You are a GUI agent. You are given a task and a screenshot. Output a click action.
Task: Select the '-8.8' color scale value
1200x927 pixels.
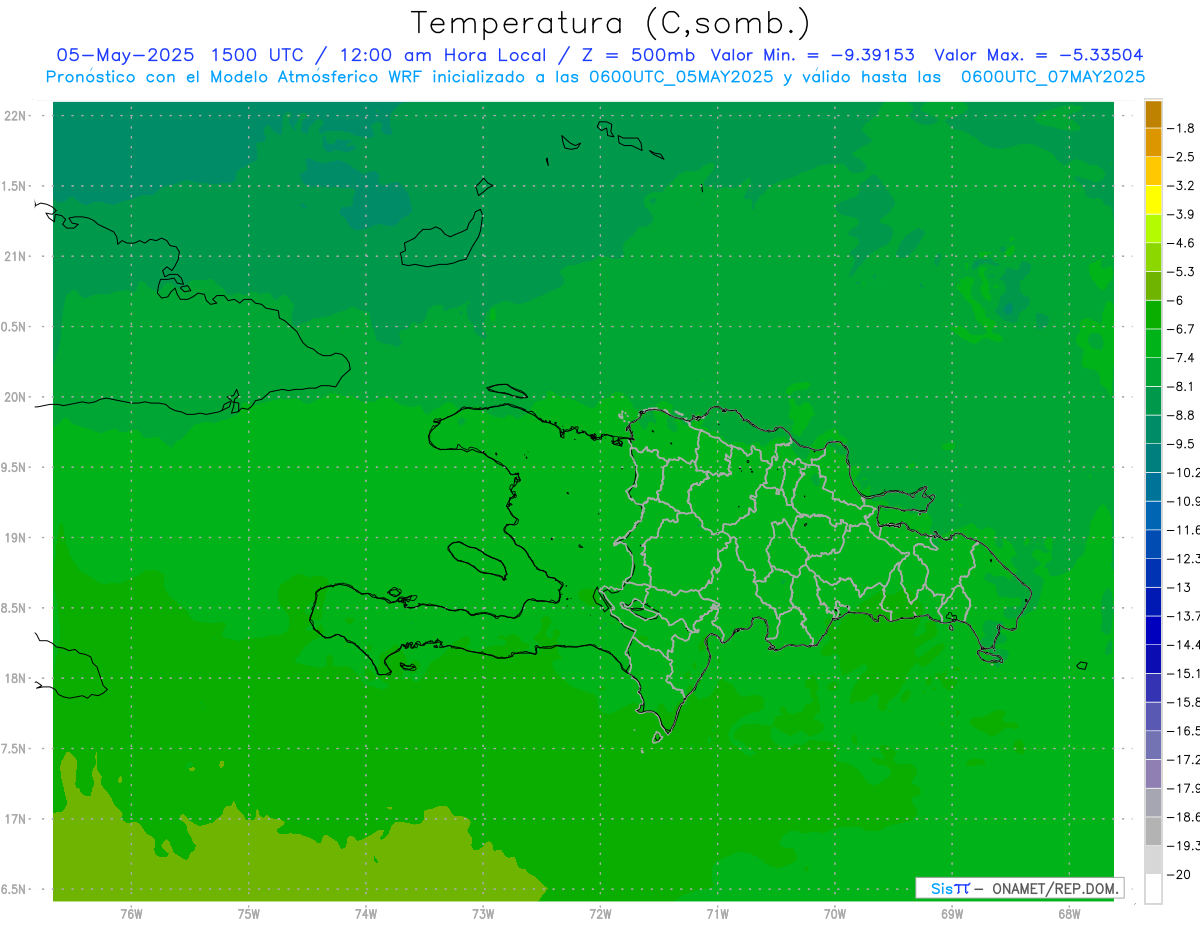point(1182,415)
